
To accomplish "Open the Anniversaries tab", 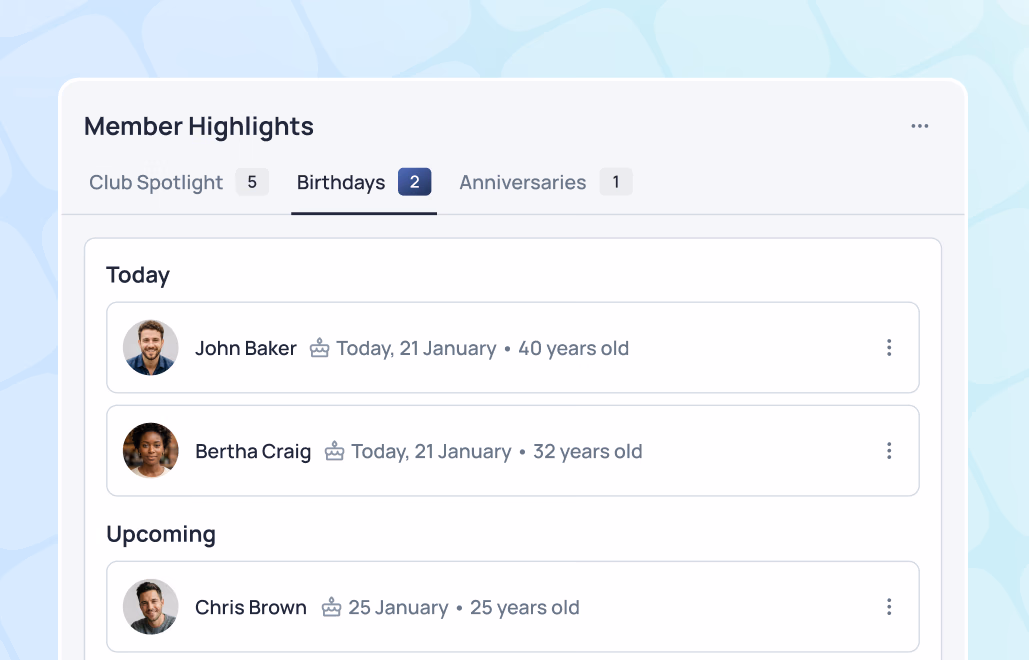I will click(545, 182).
